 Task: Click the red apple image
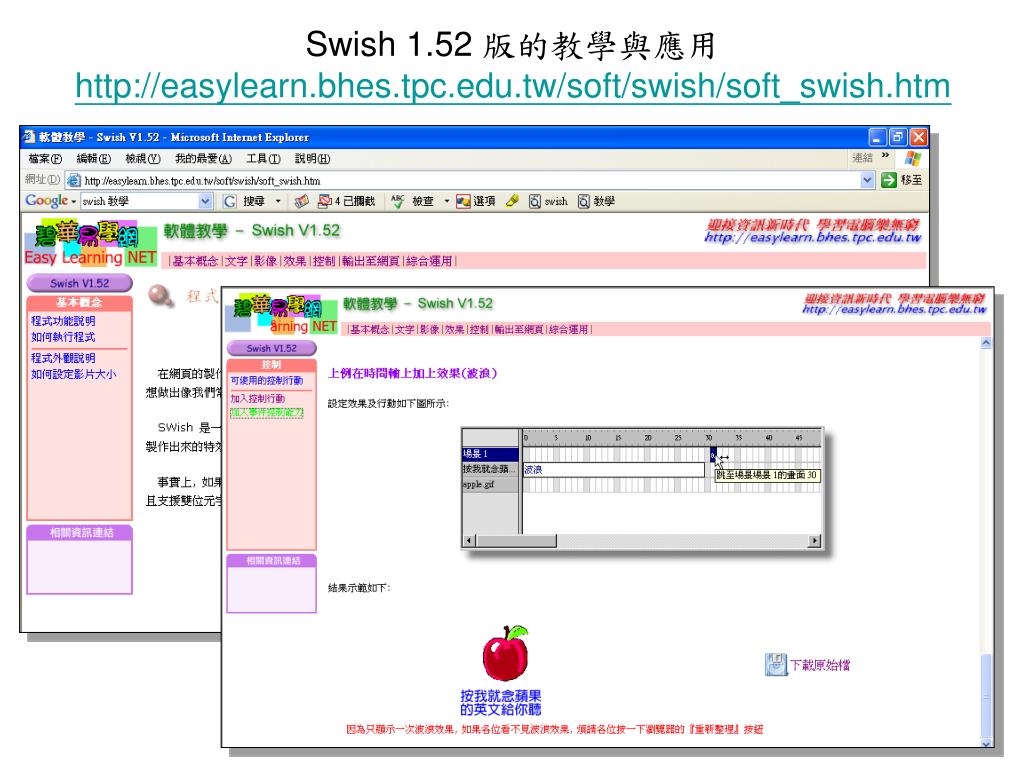pos(505,653)
